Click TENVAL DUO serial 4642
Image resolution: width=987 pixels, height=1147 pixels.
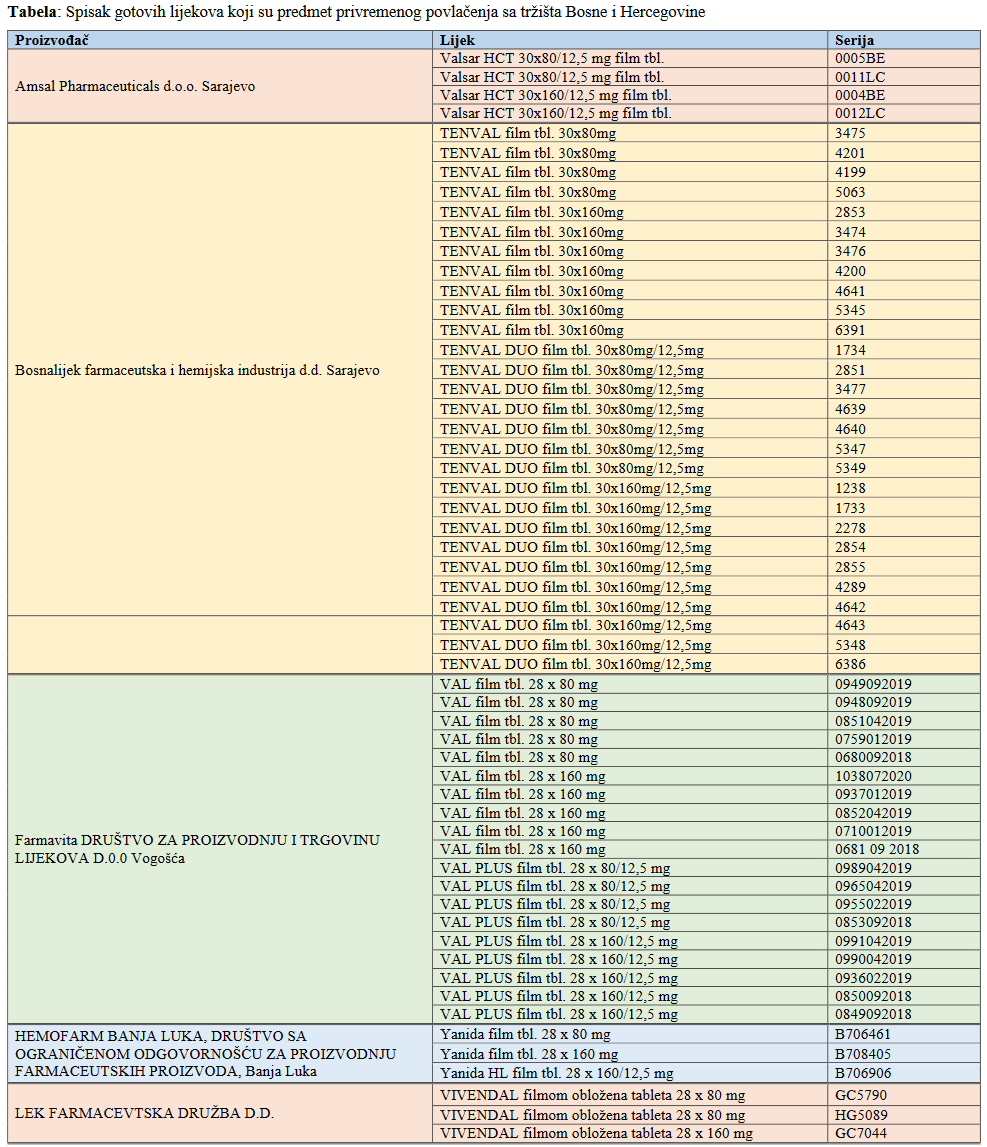coord(850,607)
